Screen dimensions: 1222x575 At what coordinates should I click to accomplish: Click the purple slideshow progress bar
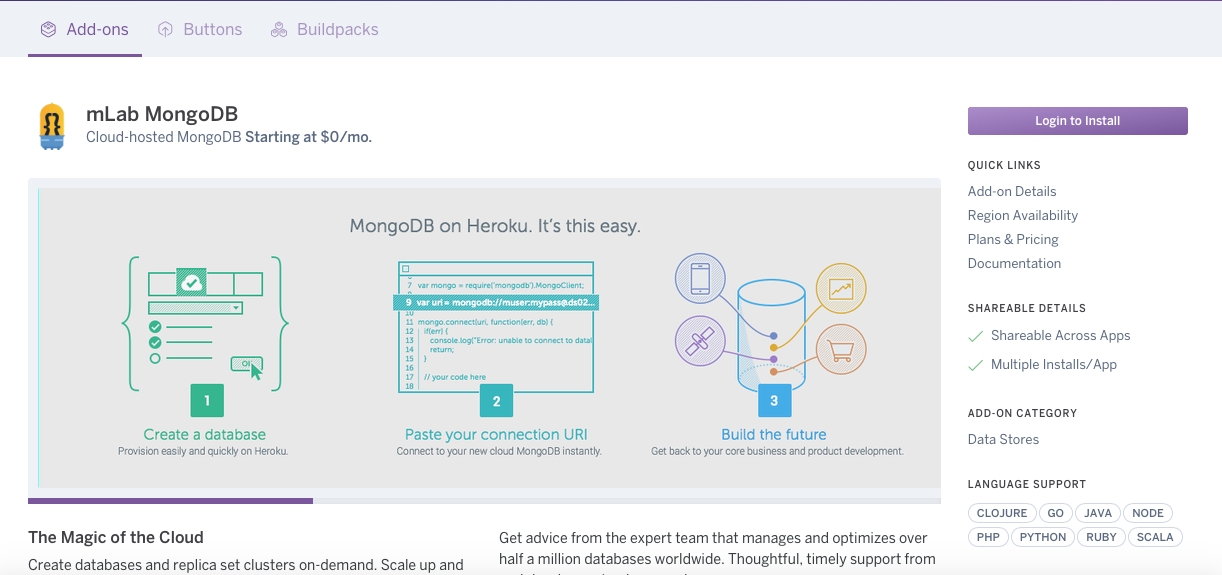(170, 500)
